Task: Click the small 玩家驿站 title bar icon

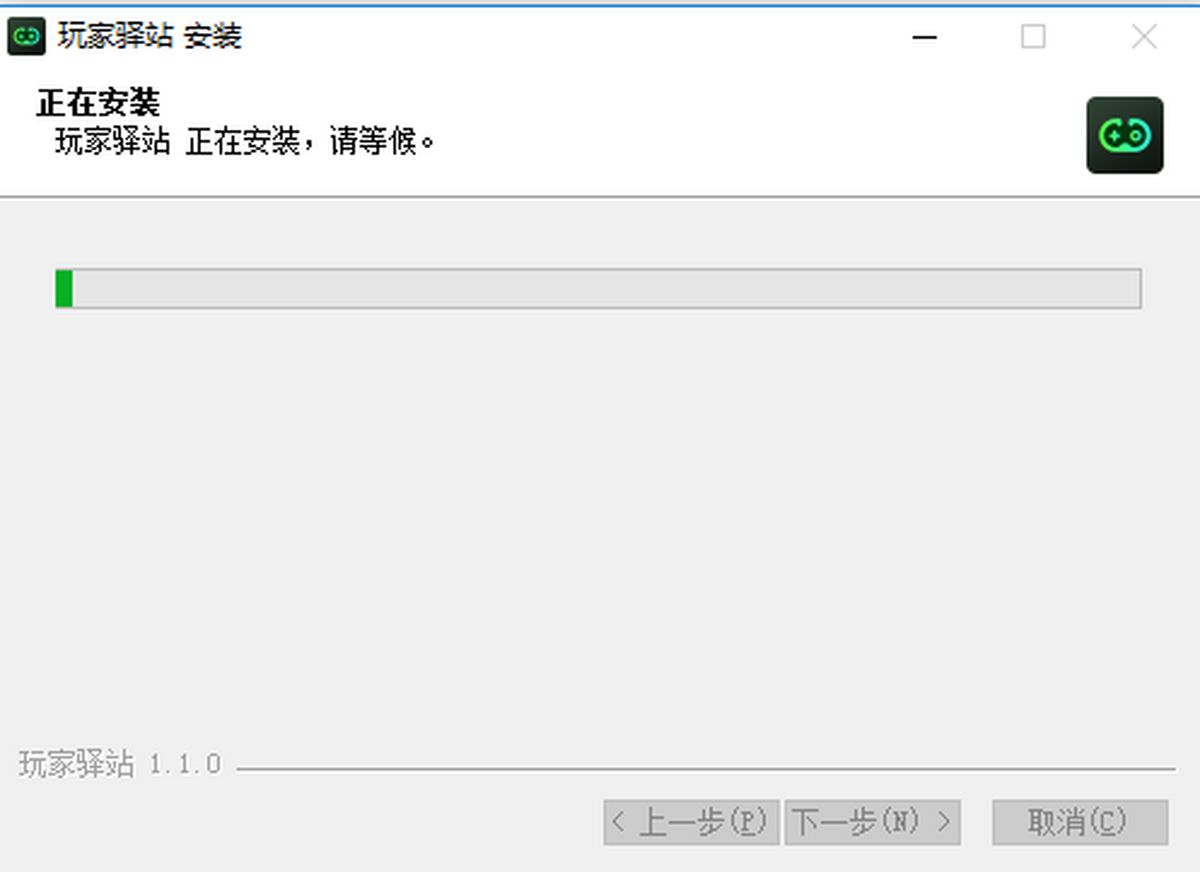Action: tap(26, 37)
